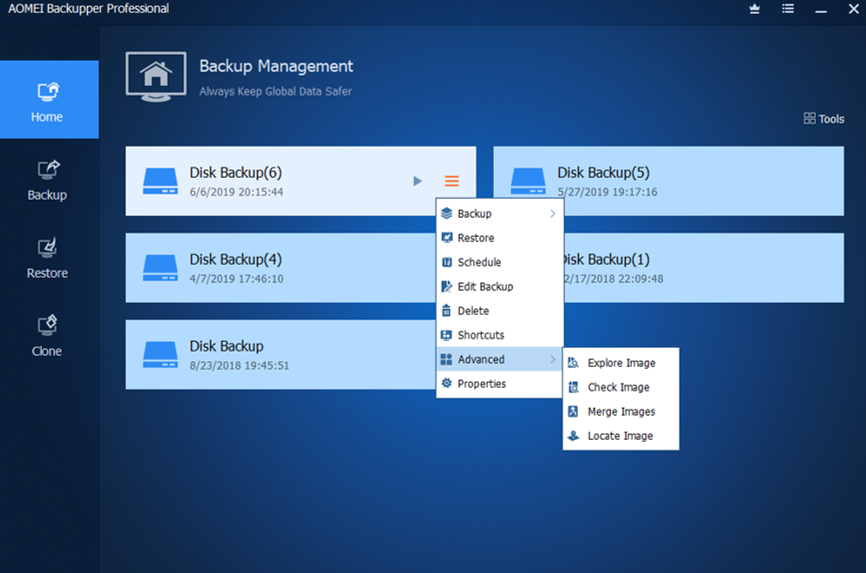866x573 pixels.
Task: Expand the Advanced submenu arrow
Action: (x=552, y=360)
